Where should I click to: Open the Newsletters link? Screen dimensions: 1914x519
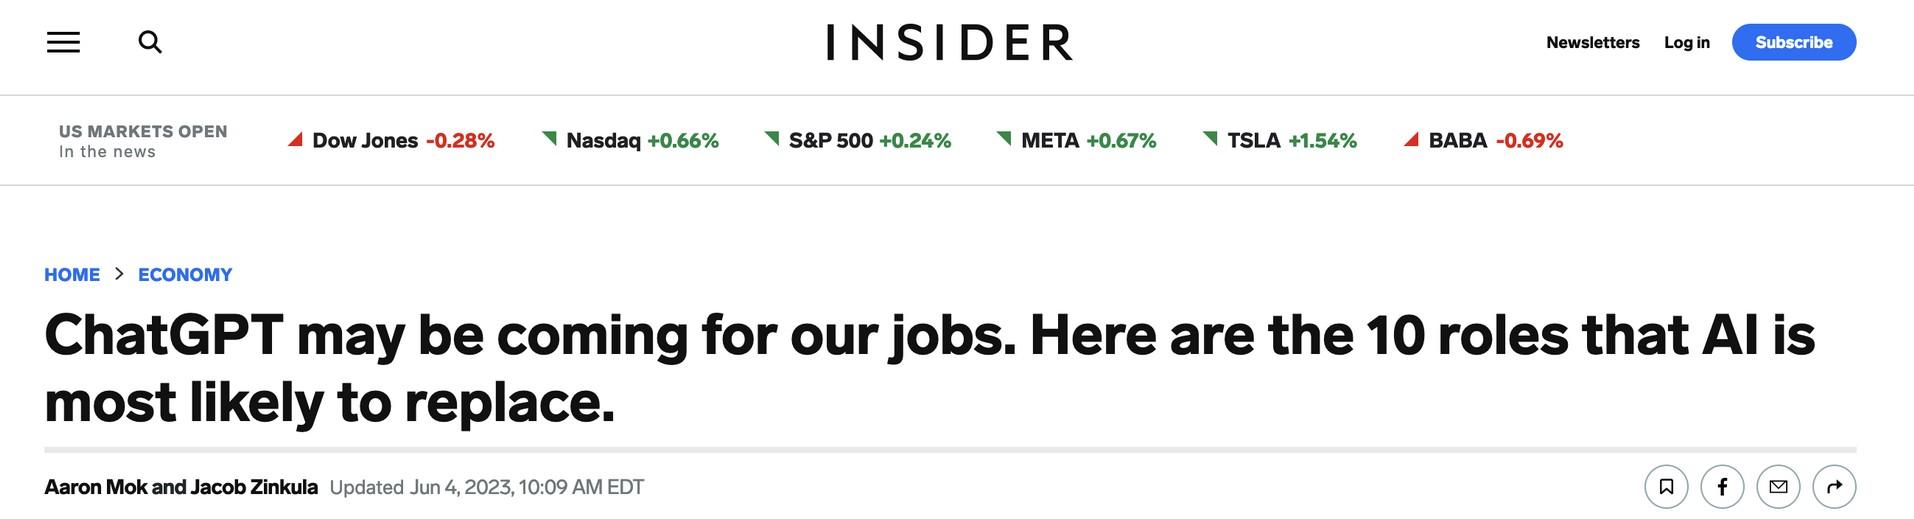point(1592,42)
